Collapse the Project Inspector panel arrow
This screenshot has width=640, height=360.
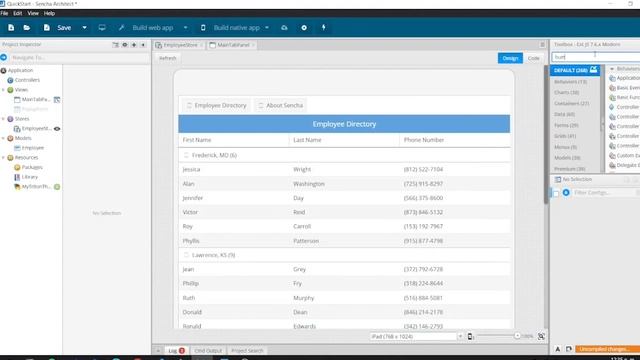coord(143,44)
